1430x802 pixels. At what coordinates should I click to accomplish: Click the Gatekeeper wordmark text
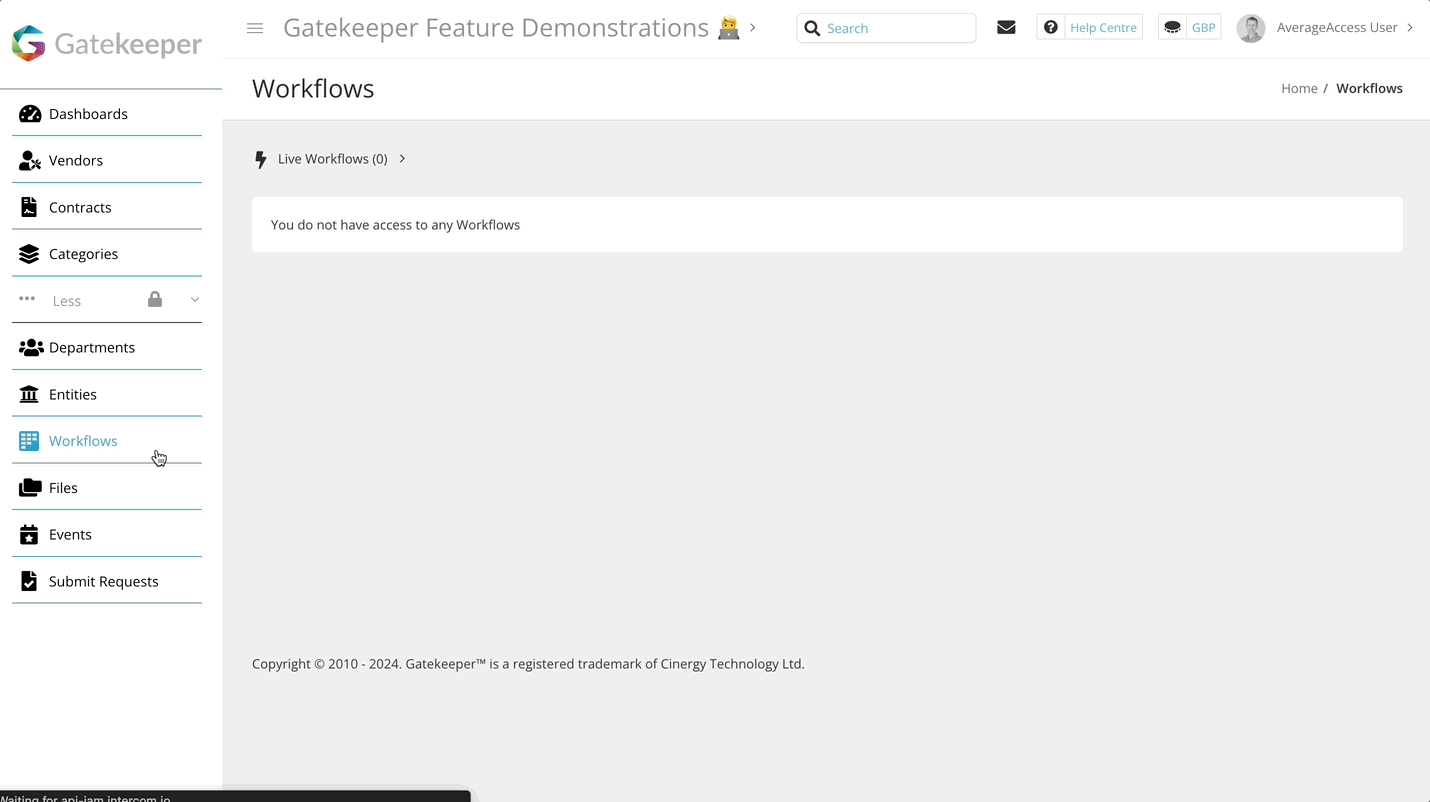pyautogui.click(x=128, y=44)
